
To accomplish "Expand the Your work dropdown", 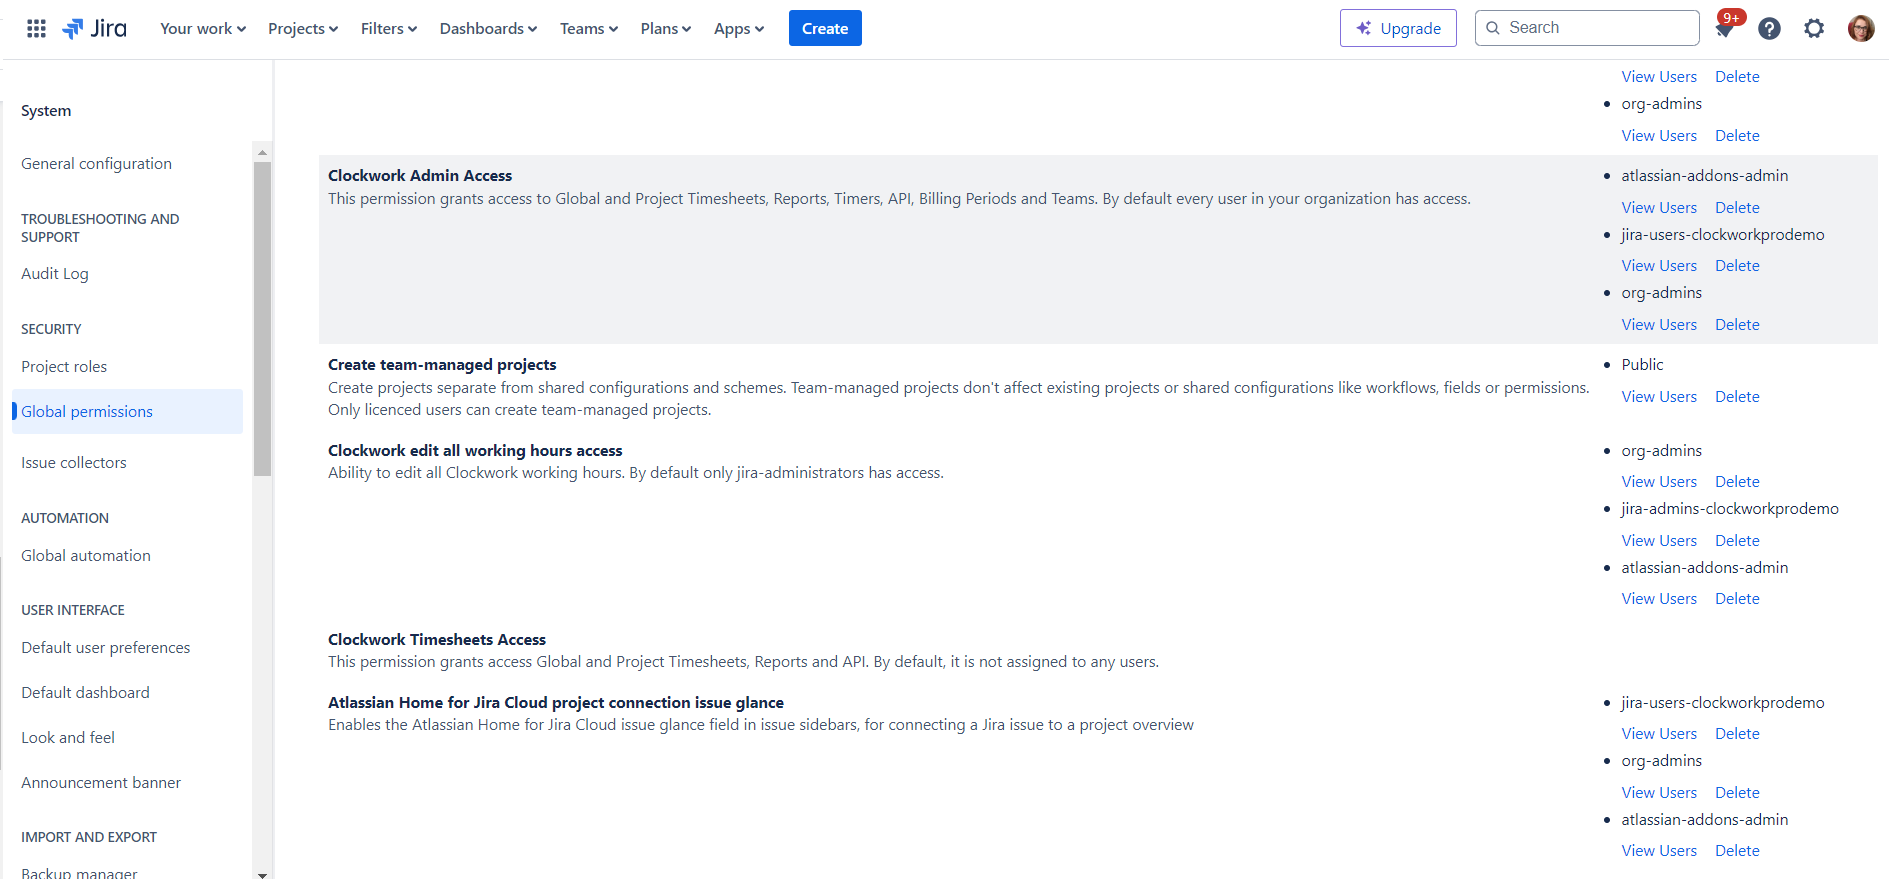I will coord(202,28).
